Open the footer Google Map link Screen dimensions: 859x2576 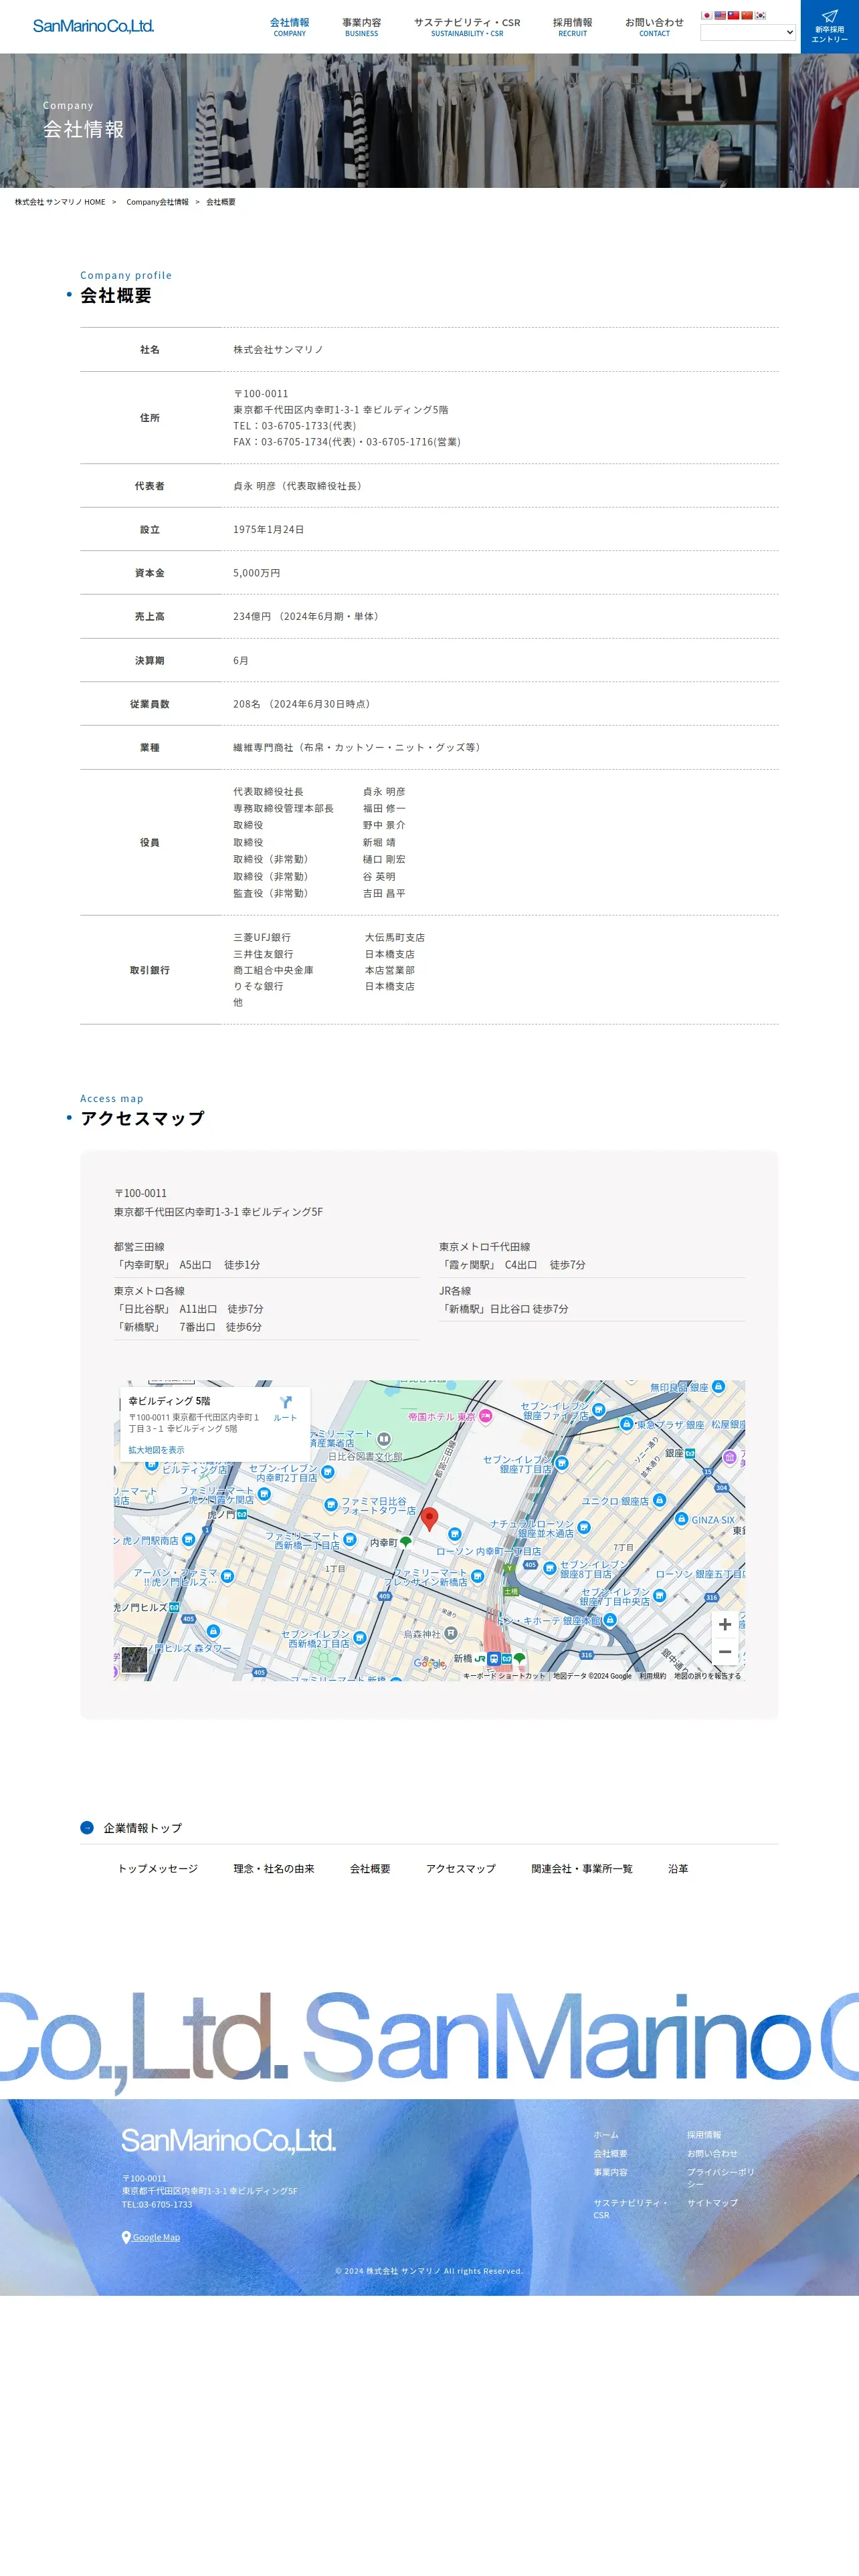(x=156, y=2238)
